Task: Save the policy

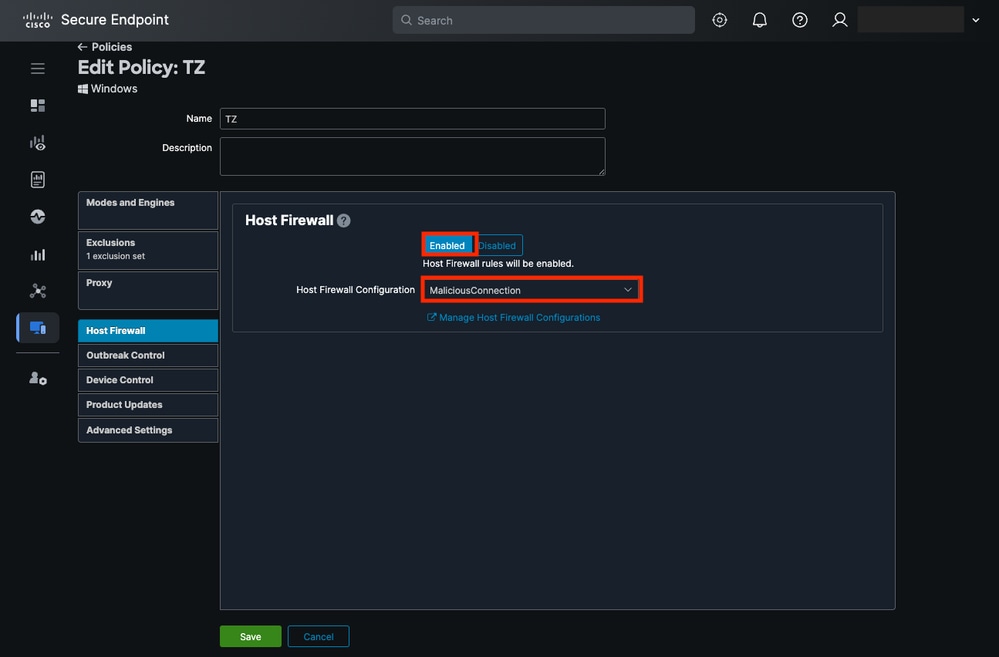Action: [x=250, y=637]
